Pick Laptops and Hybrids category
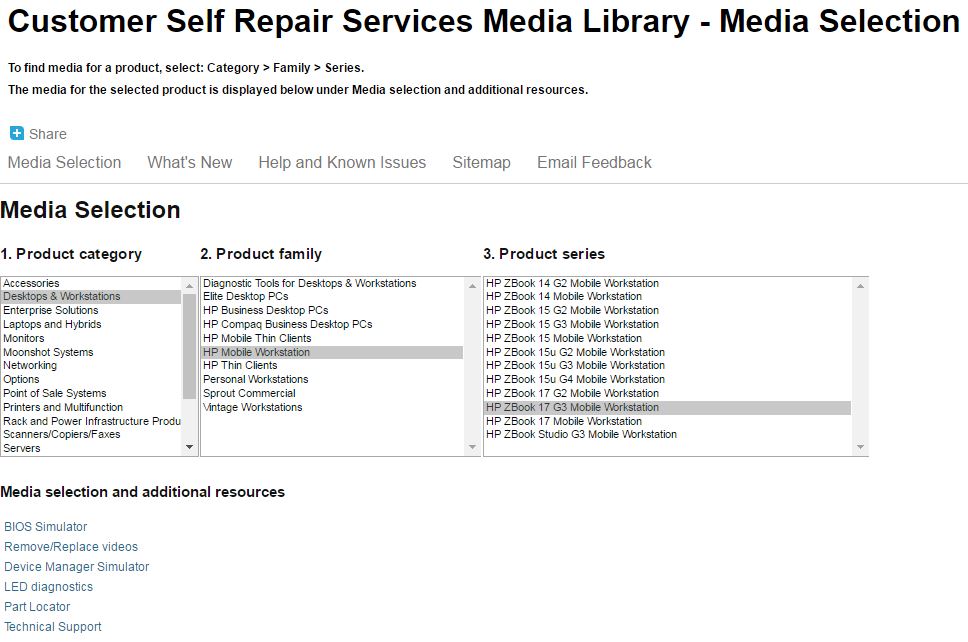This screenshot has height=642, width=968. click(x=91, y=325)
